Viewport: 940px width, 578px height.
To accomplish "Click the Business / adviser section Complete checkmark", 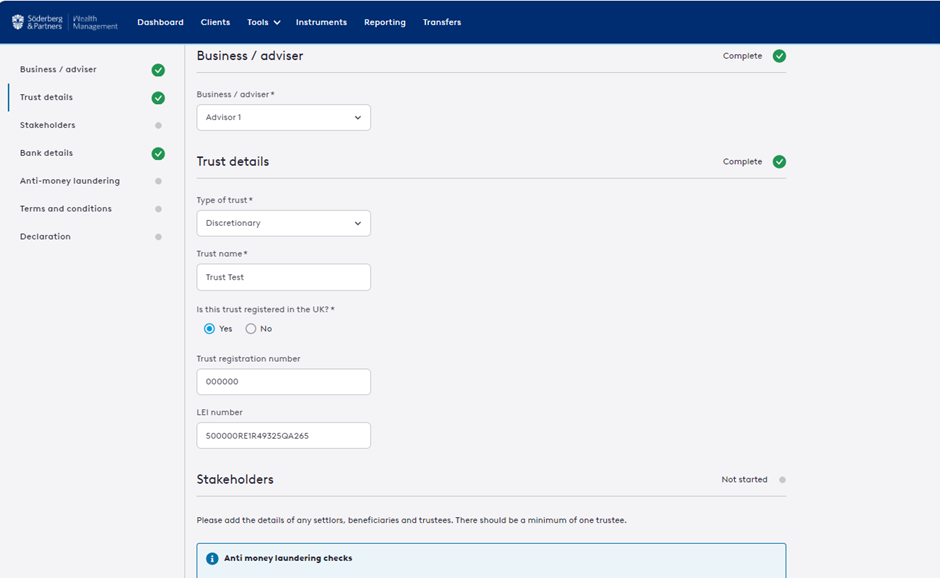I will pyautogui.click(x=779, y=56).
